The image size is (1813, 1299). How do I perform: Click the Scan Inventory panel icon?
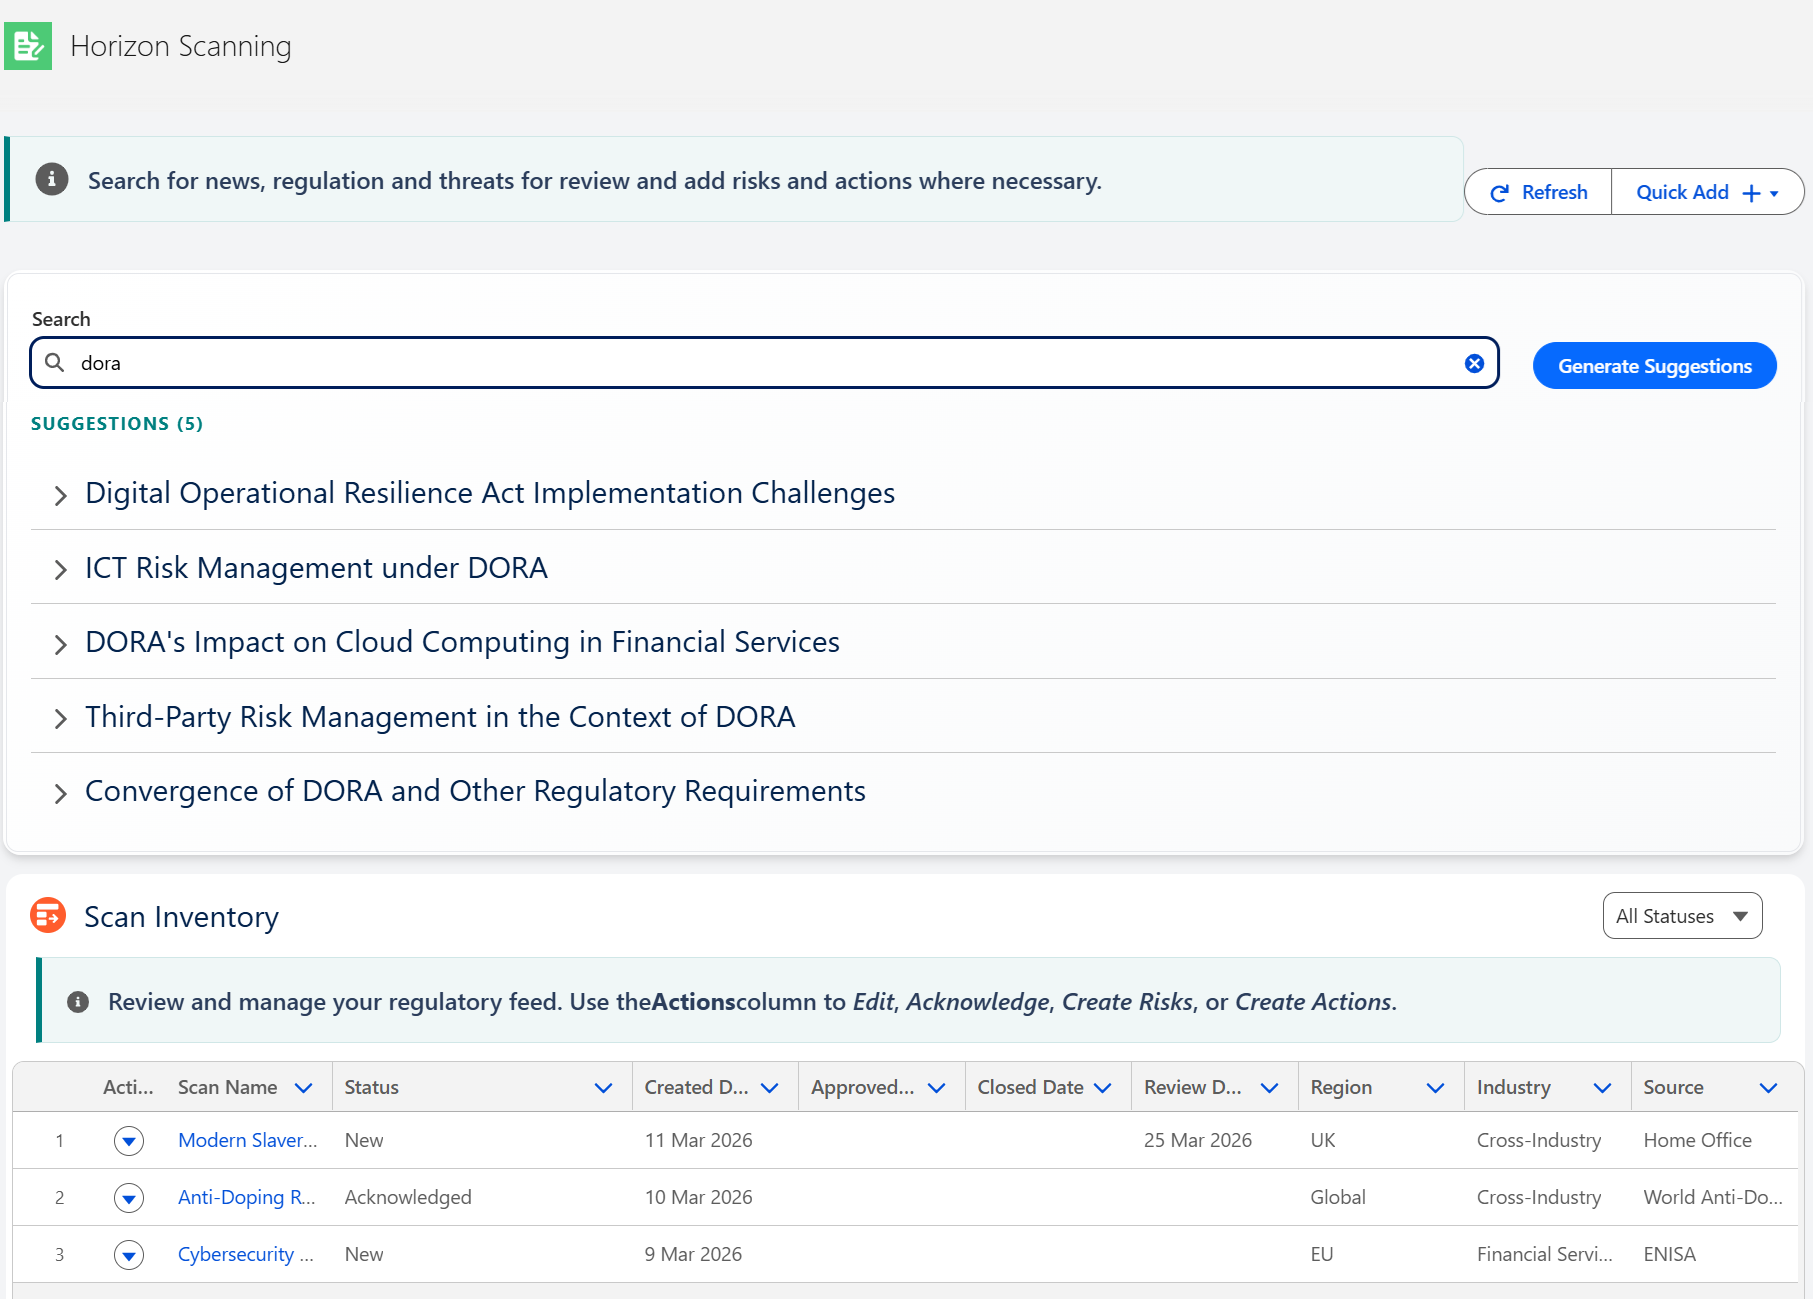[47, 915]
